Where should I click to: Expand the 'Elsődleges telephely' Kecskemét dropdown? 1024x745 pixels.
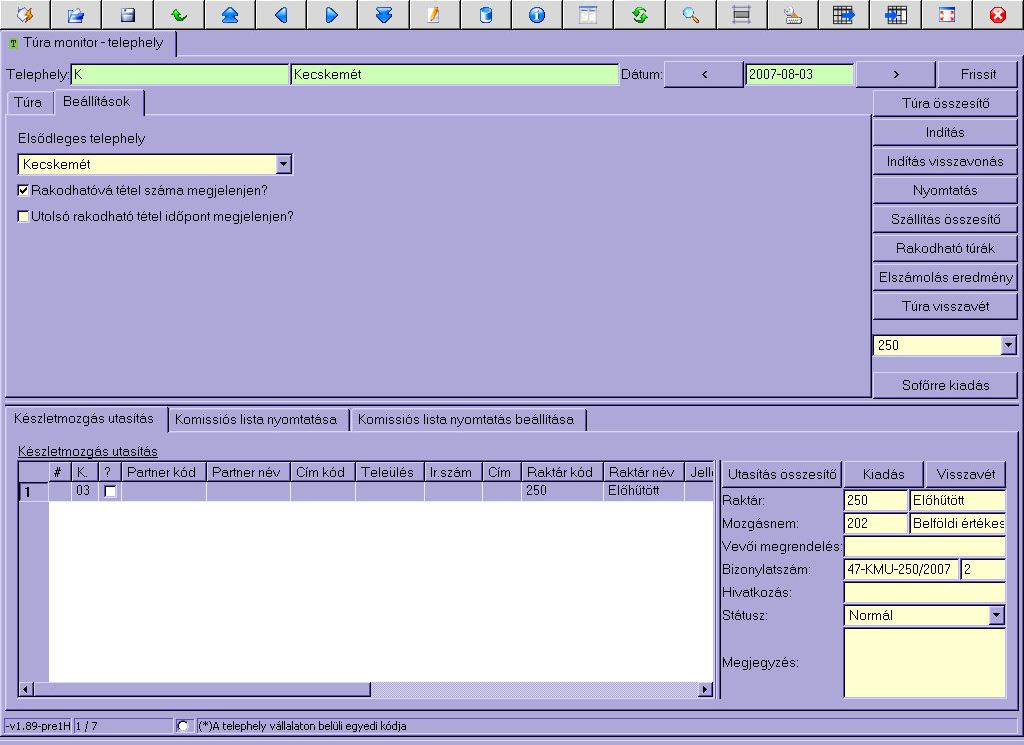coord(283,165)
